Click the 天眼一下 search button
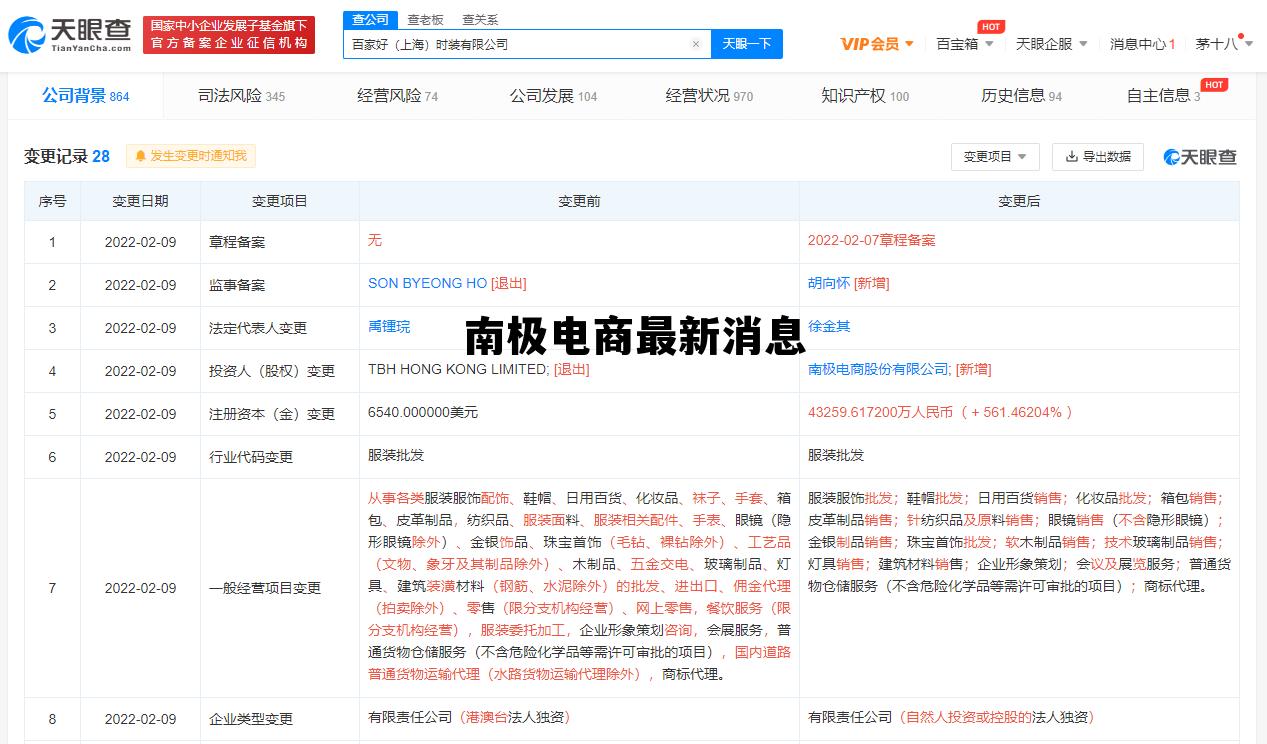 pyautogui.click(x=746, y=44)
